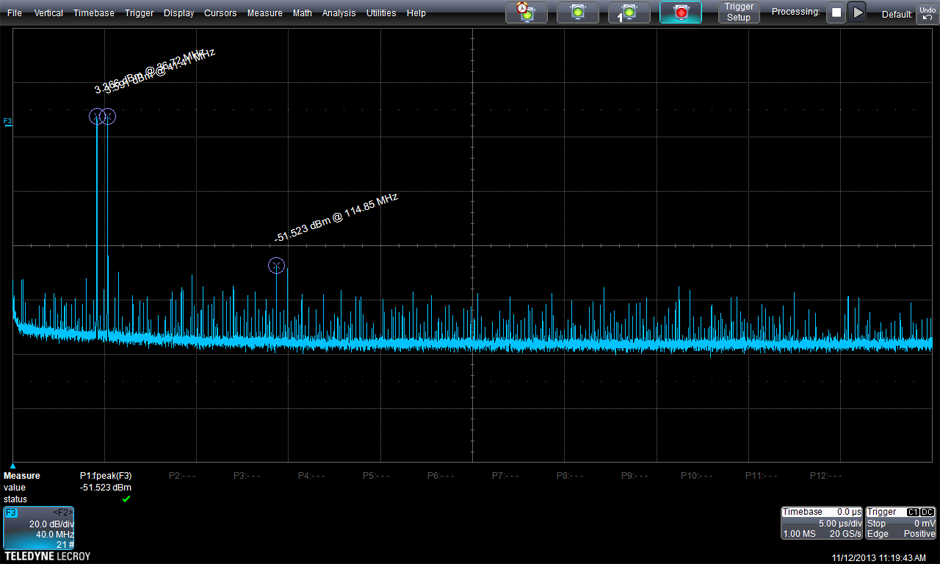Click the -51.523 dBm peak marker circle
The image size is (940, 564).
click(x=277, y=266)
